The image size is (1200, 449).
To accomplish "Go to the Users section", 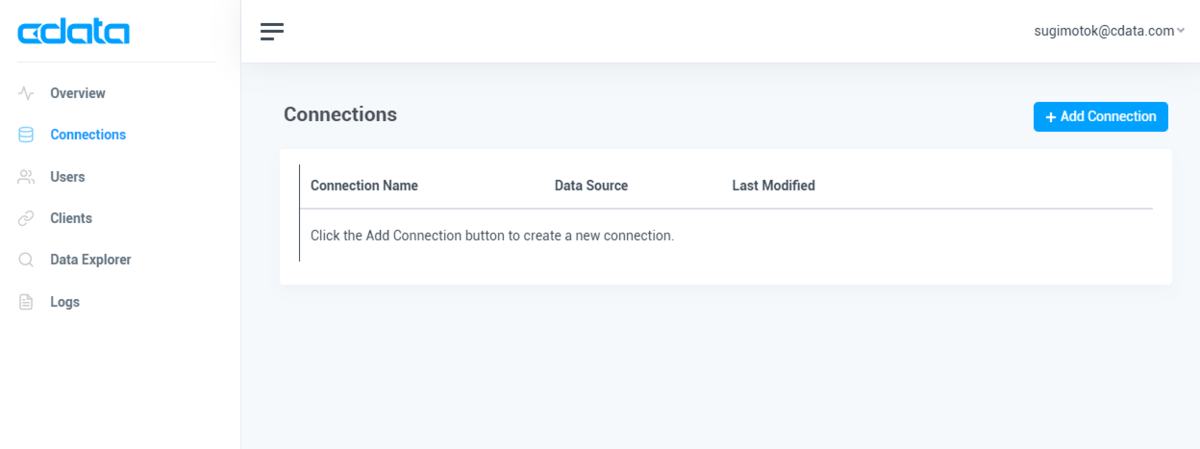I will (x=67, y=177).
